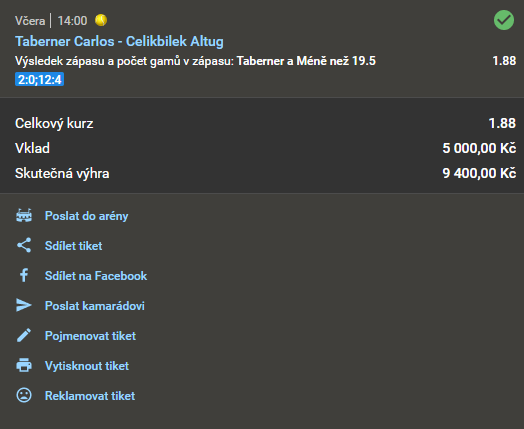This screenshot has height=429, width=524.
Task: Choose Sdílet tiket
Action: [x=74, y=246]
